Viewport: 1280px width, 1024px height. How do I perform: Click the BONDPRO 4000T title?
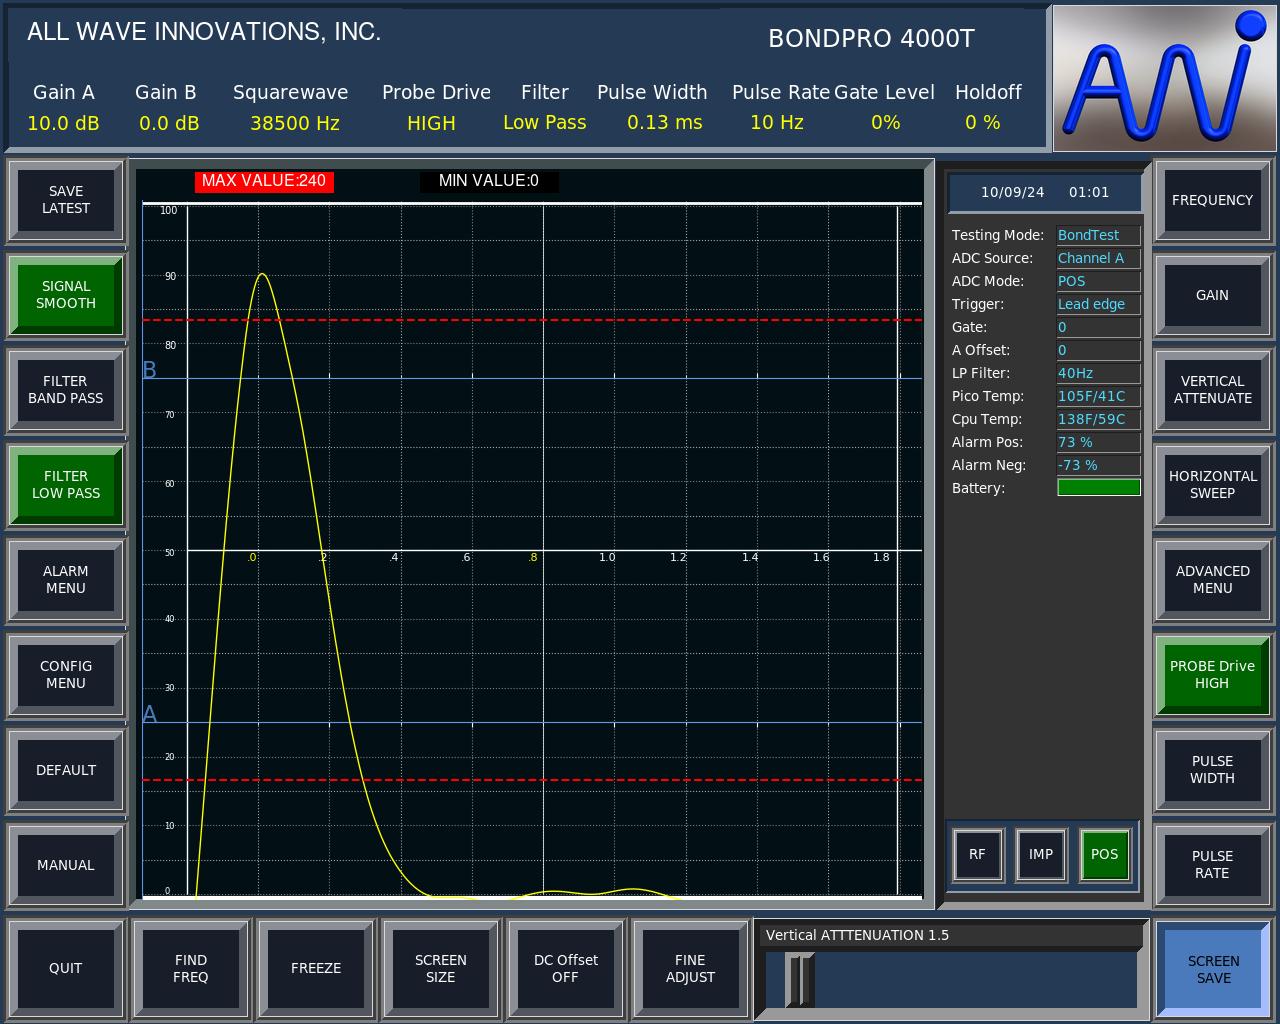click(871, 38)
